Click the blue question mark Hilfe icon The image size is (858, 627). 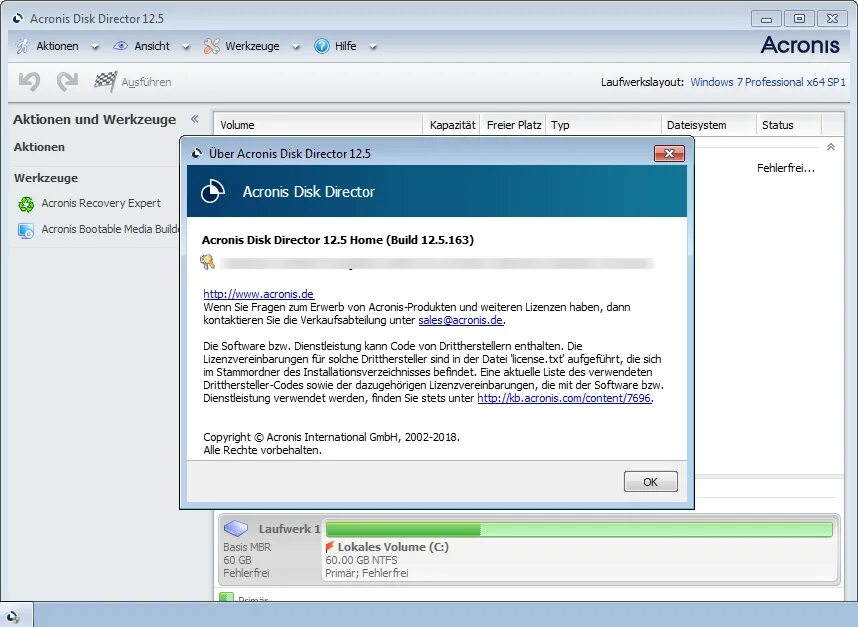(322, 46)
